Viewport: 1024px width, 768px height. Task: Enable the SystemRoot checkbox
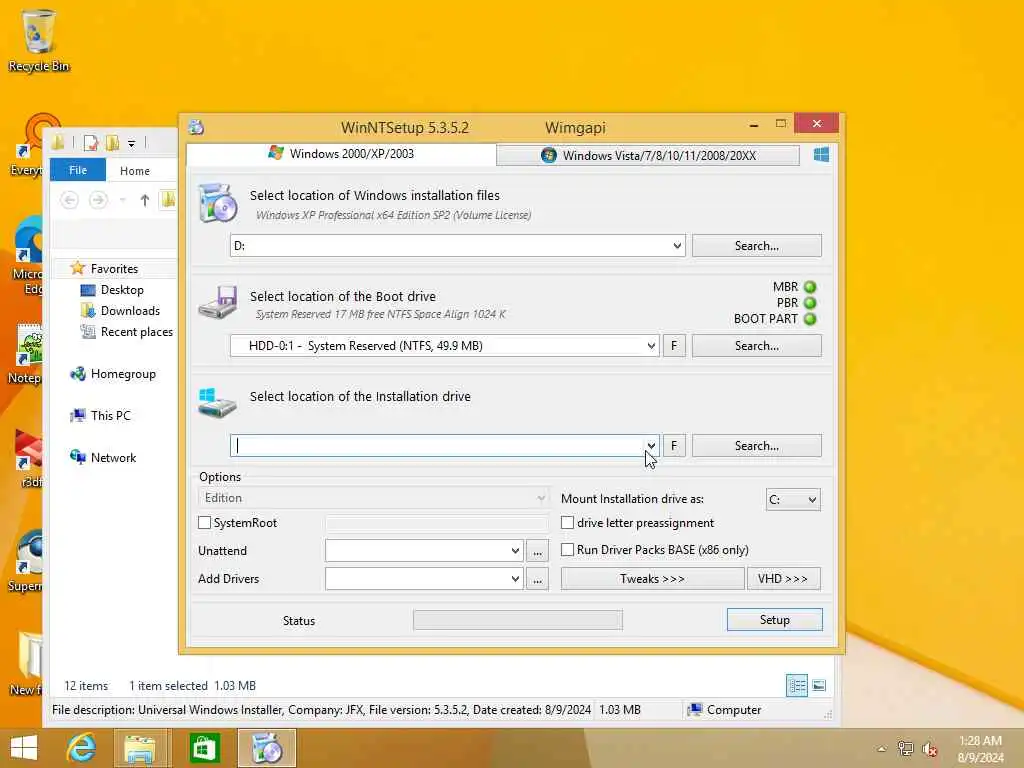[204, 522]
